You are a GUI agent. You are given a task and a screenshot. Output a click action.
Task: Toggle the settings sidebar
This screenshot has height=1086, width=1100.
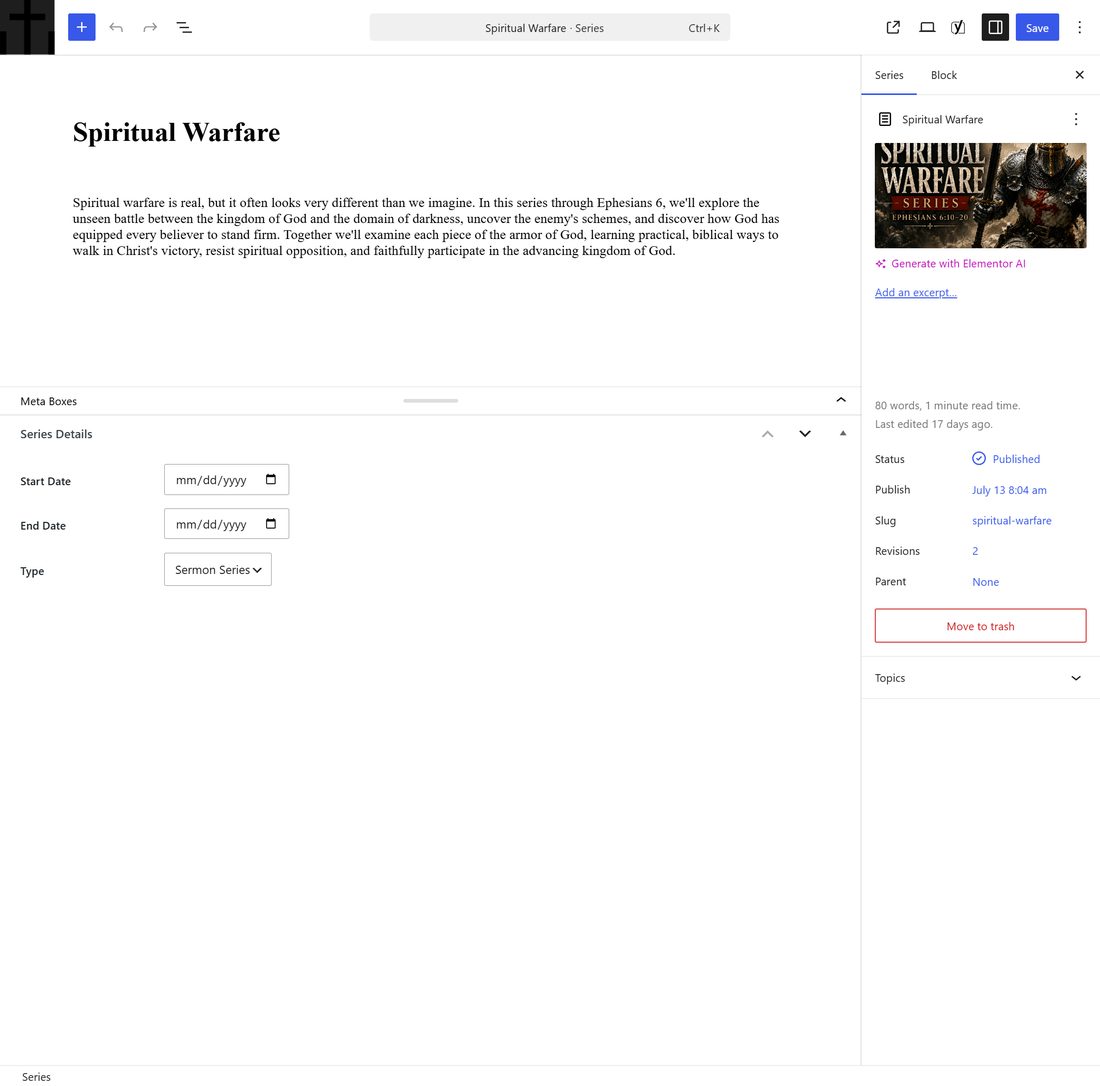995,27
